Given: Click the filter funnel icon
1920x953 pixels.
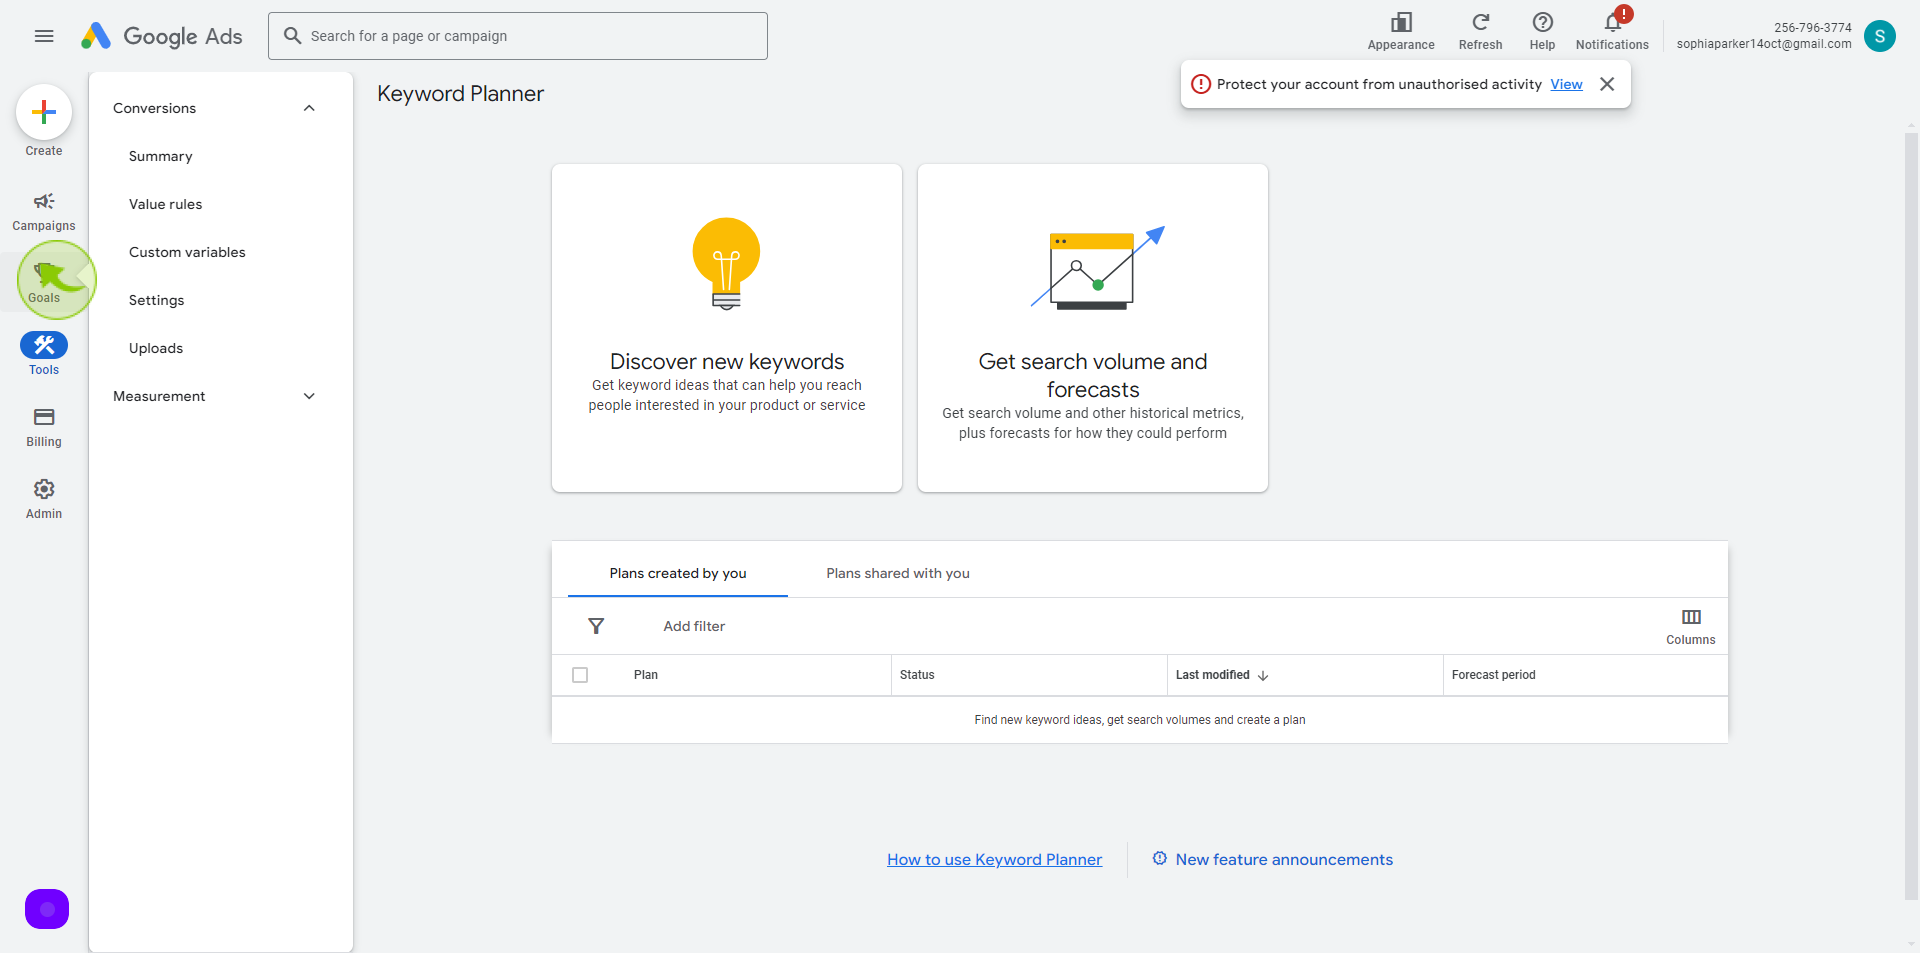Looking at the screenshot, I should [x=596, y=626].
